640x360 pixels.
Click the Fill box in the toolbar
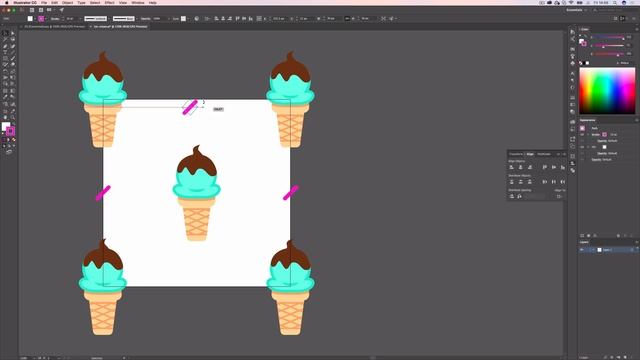pos(5,127)
